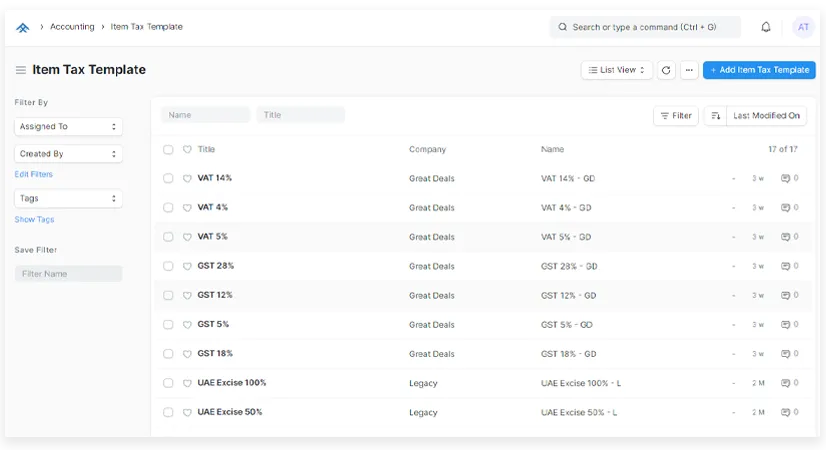Focus the Filter Name input field

(68, 274)
